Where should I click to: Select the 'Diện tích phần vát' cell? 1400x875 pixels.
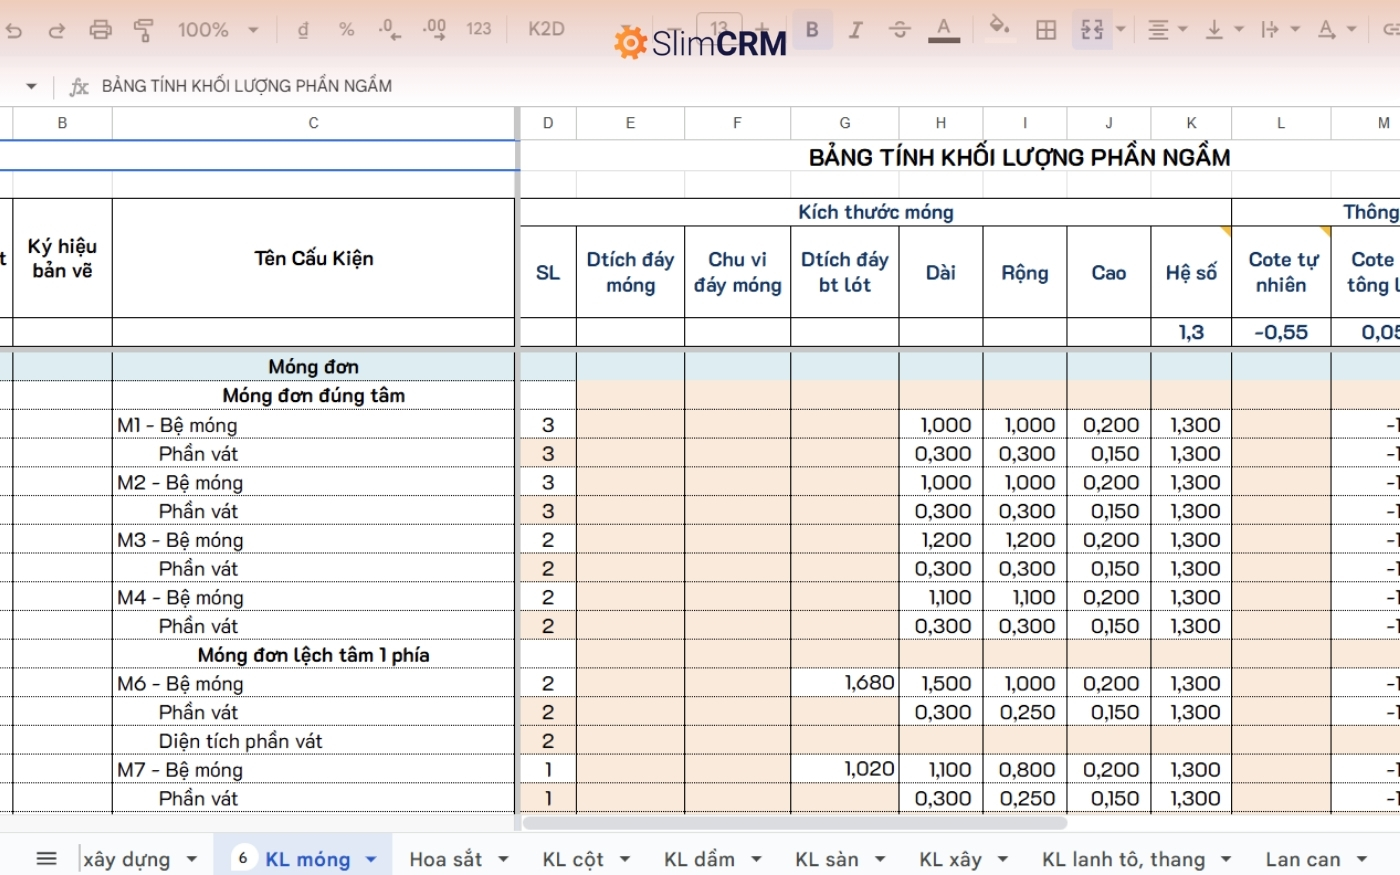tap(314, 741)
